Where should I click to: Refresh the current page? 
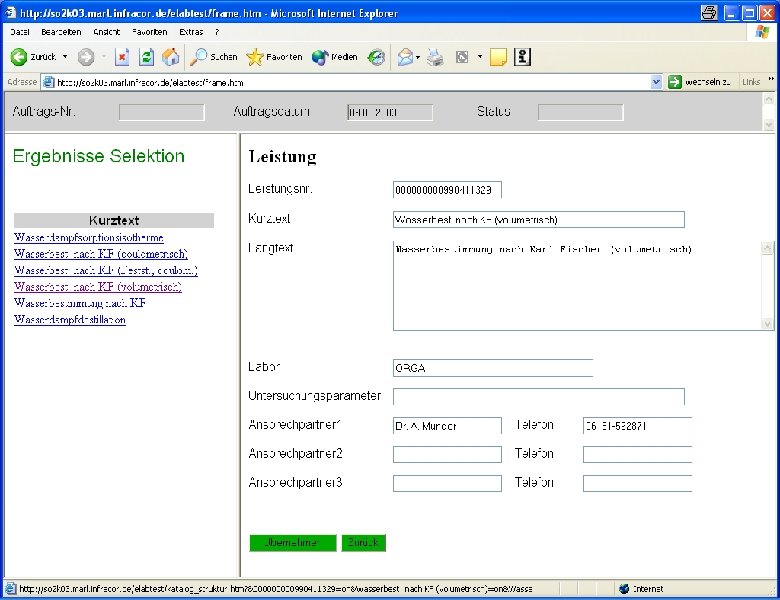coord(146,57)
